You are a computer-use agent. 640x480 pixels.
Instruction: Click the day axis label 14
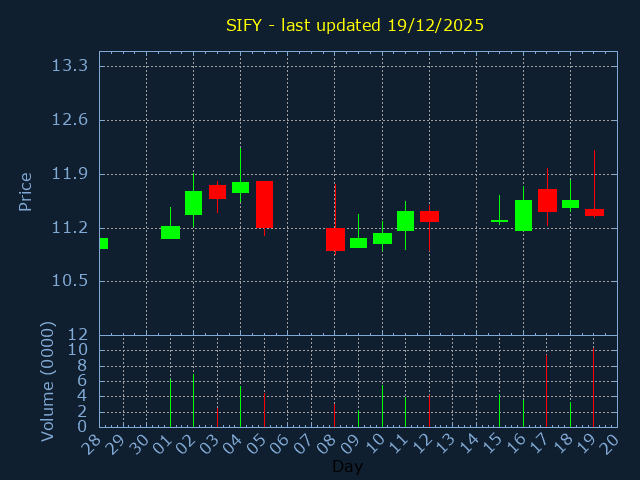click(469, 443)
